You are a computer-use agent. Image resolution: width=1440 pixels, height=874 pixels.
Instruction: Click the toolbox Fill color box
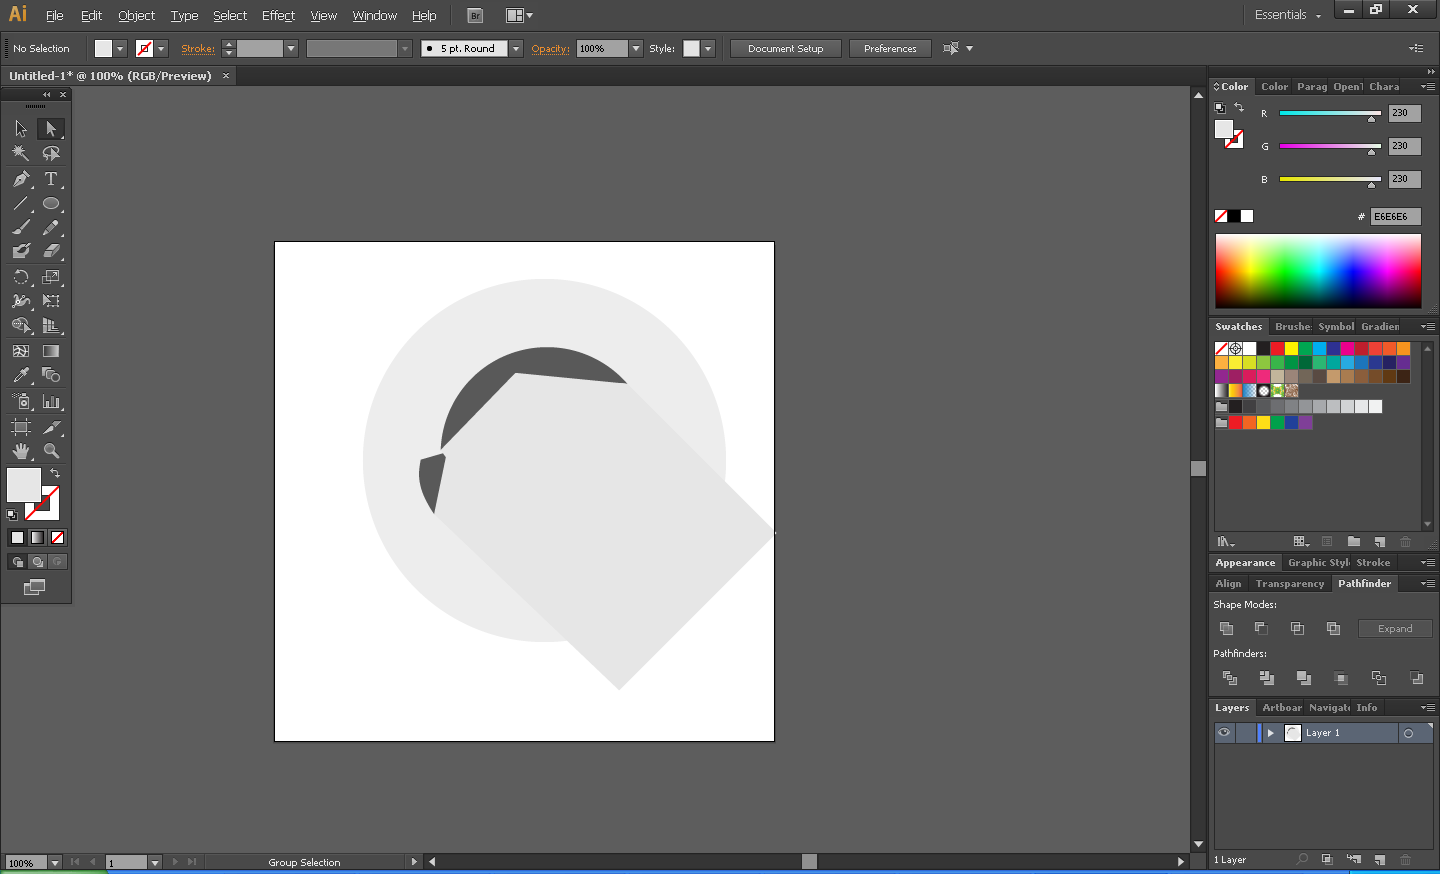point(24,485)
